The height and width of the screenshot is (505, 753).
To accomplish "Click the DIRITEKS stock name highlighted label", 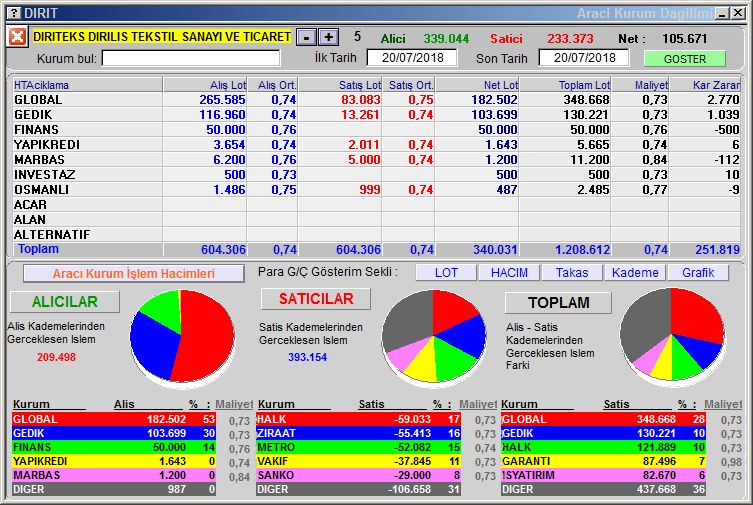I will (x=162, y=36).
